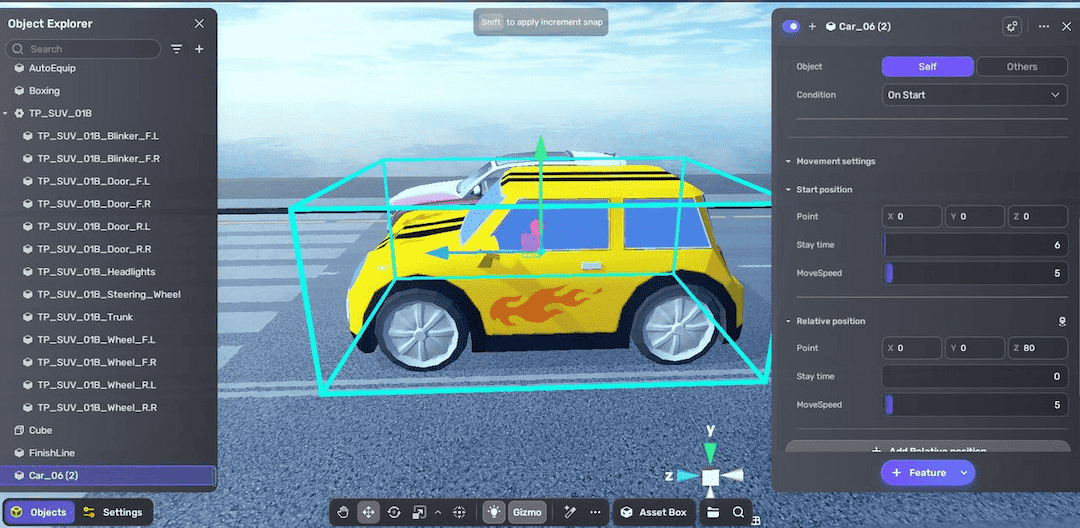1080x528 pixels.
Task: Collapse the TP_SUV_01B tree node
Action: pyautogui.click(x=6, y=114)
